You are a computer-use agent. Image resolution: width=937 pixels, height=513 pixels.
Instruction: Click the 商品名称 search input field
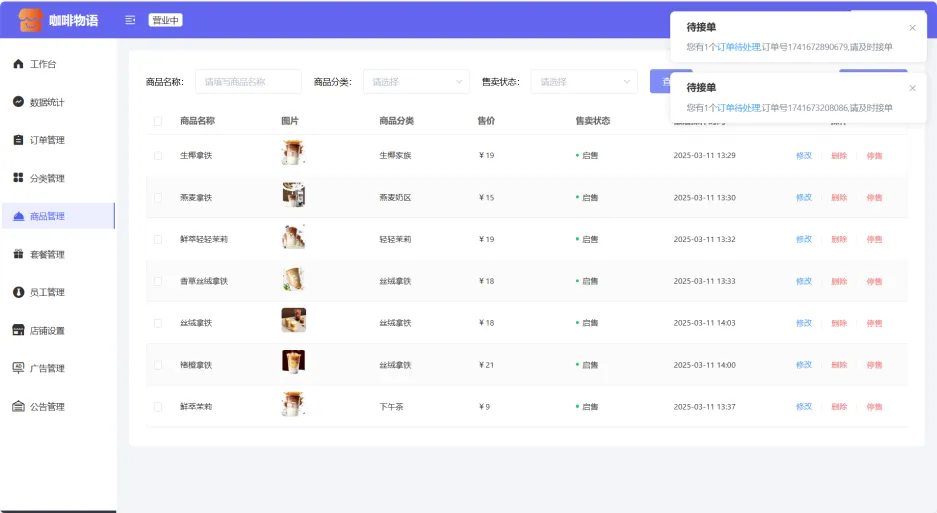[x=248, y=82]
